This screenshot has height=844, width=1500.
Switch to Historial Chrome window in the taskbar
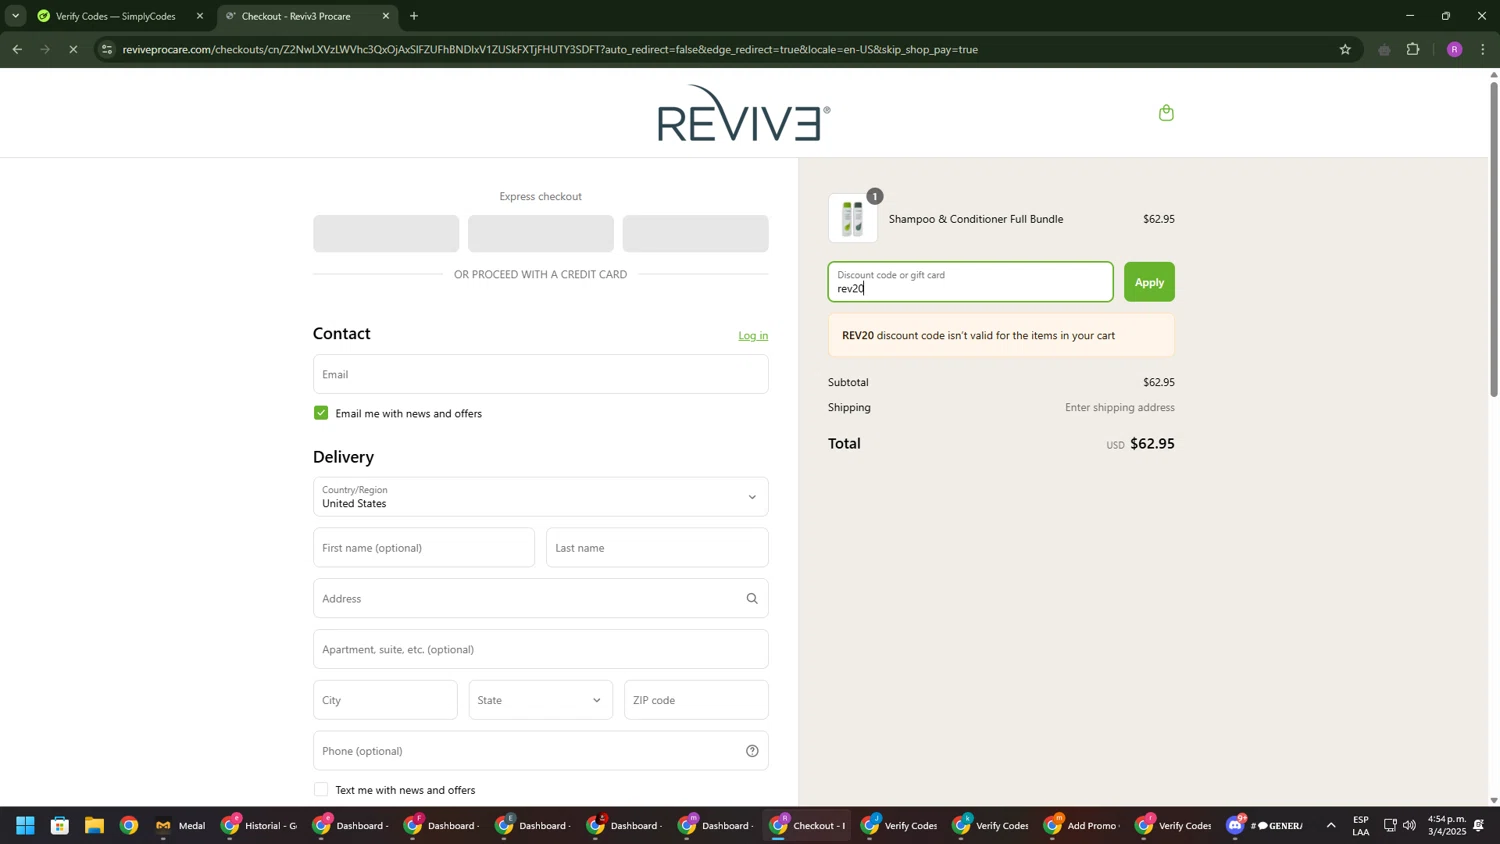click(260, 826)
